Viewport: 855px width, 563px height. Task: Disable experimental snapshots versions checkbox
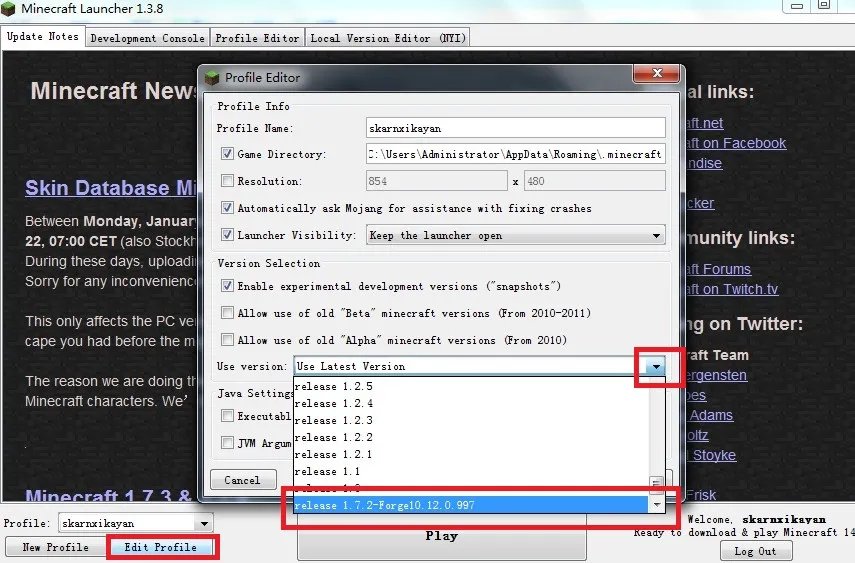tap(227, 286)
